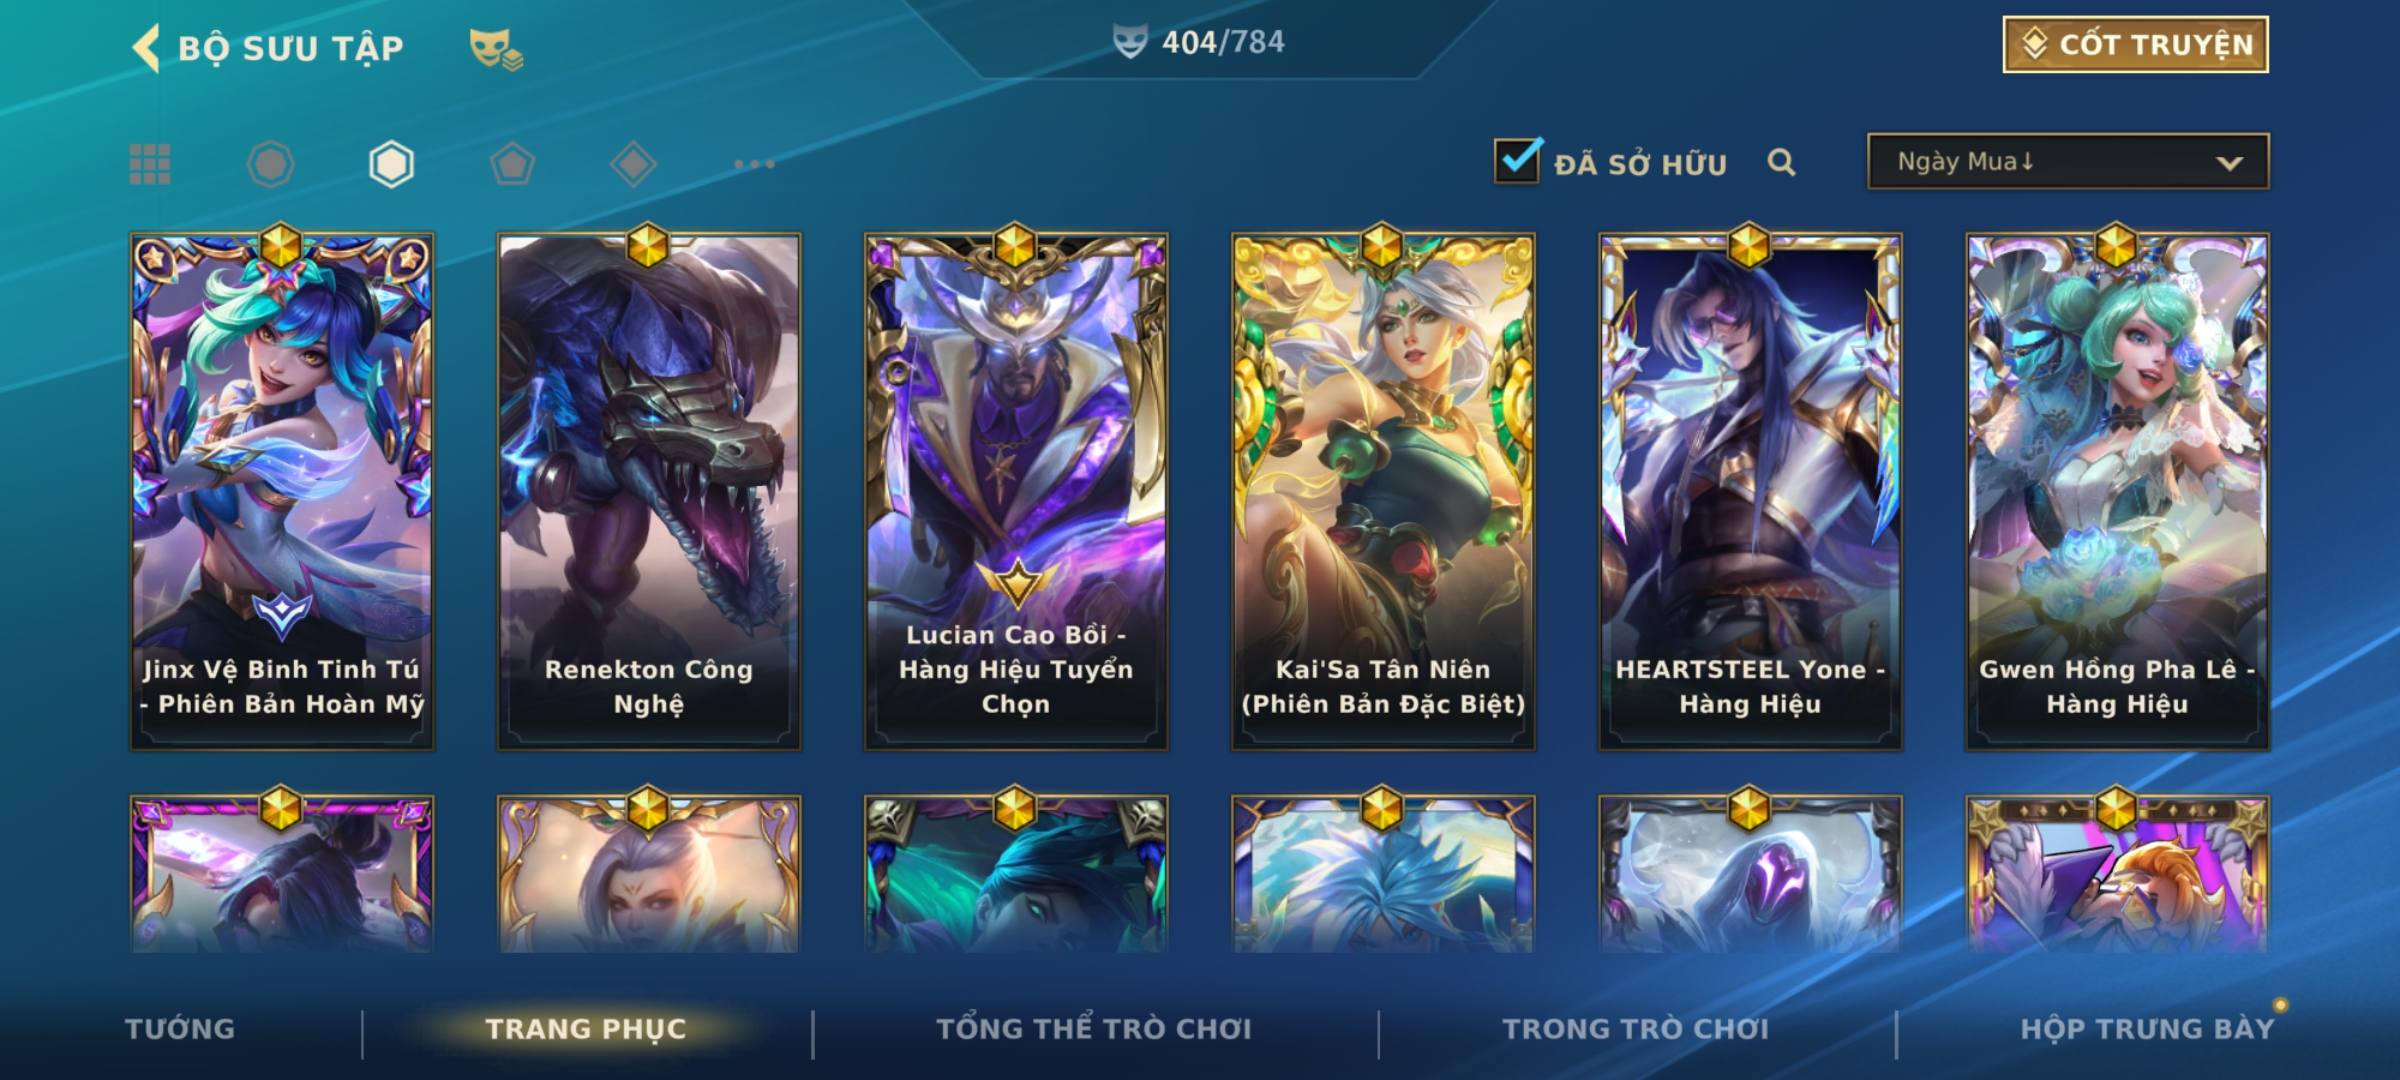Viewport: 2400px width, 1080px height.
Task: Select the pentagon rarity filter icon
Action: pyautogui.click(x=512, y=164)
